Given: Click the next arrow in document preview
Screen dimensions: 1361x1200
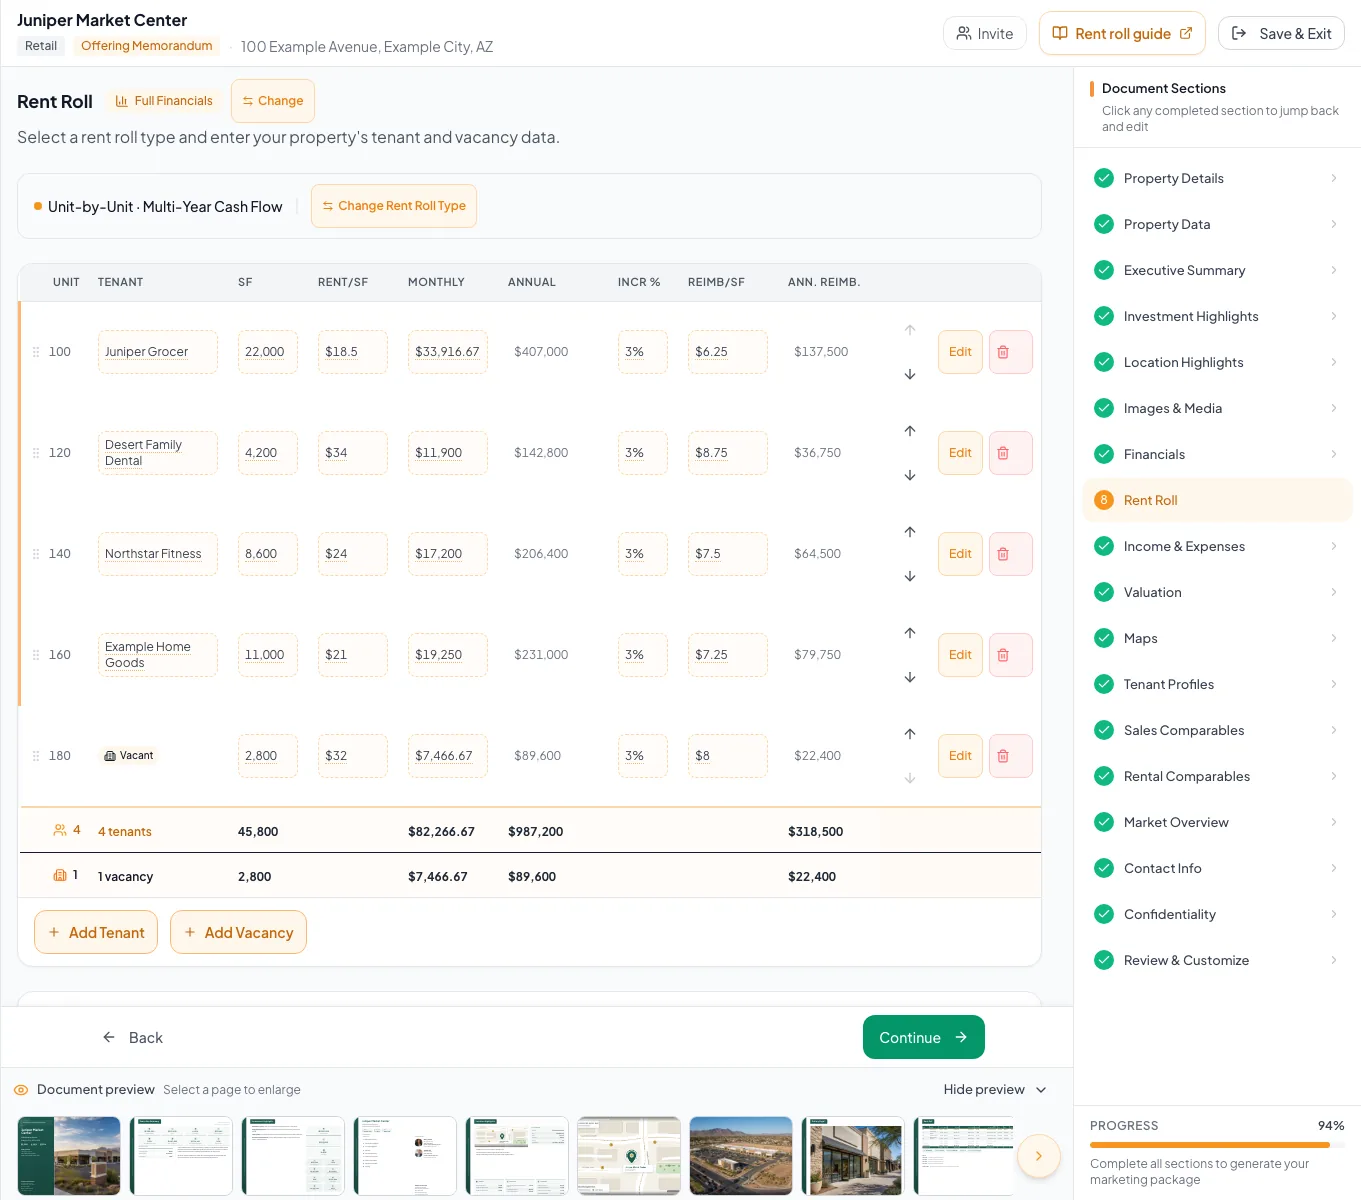Looking at the screenshot, I should coord(1038,1156).
